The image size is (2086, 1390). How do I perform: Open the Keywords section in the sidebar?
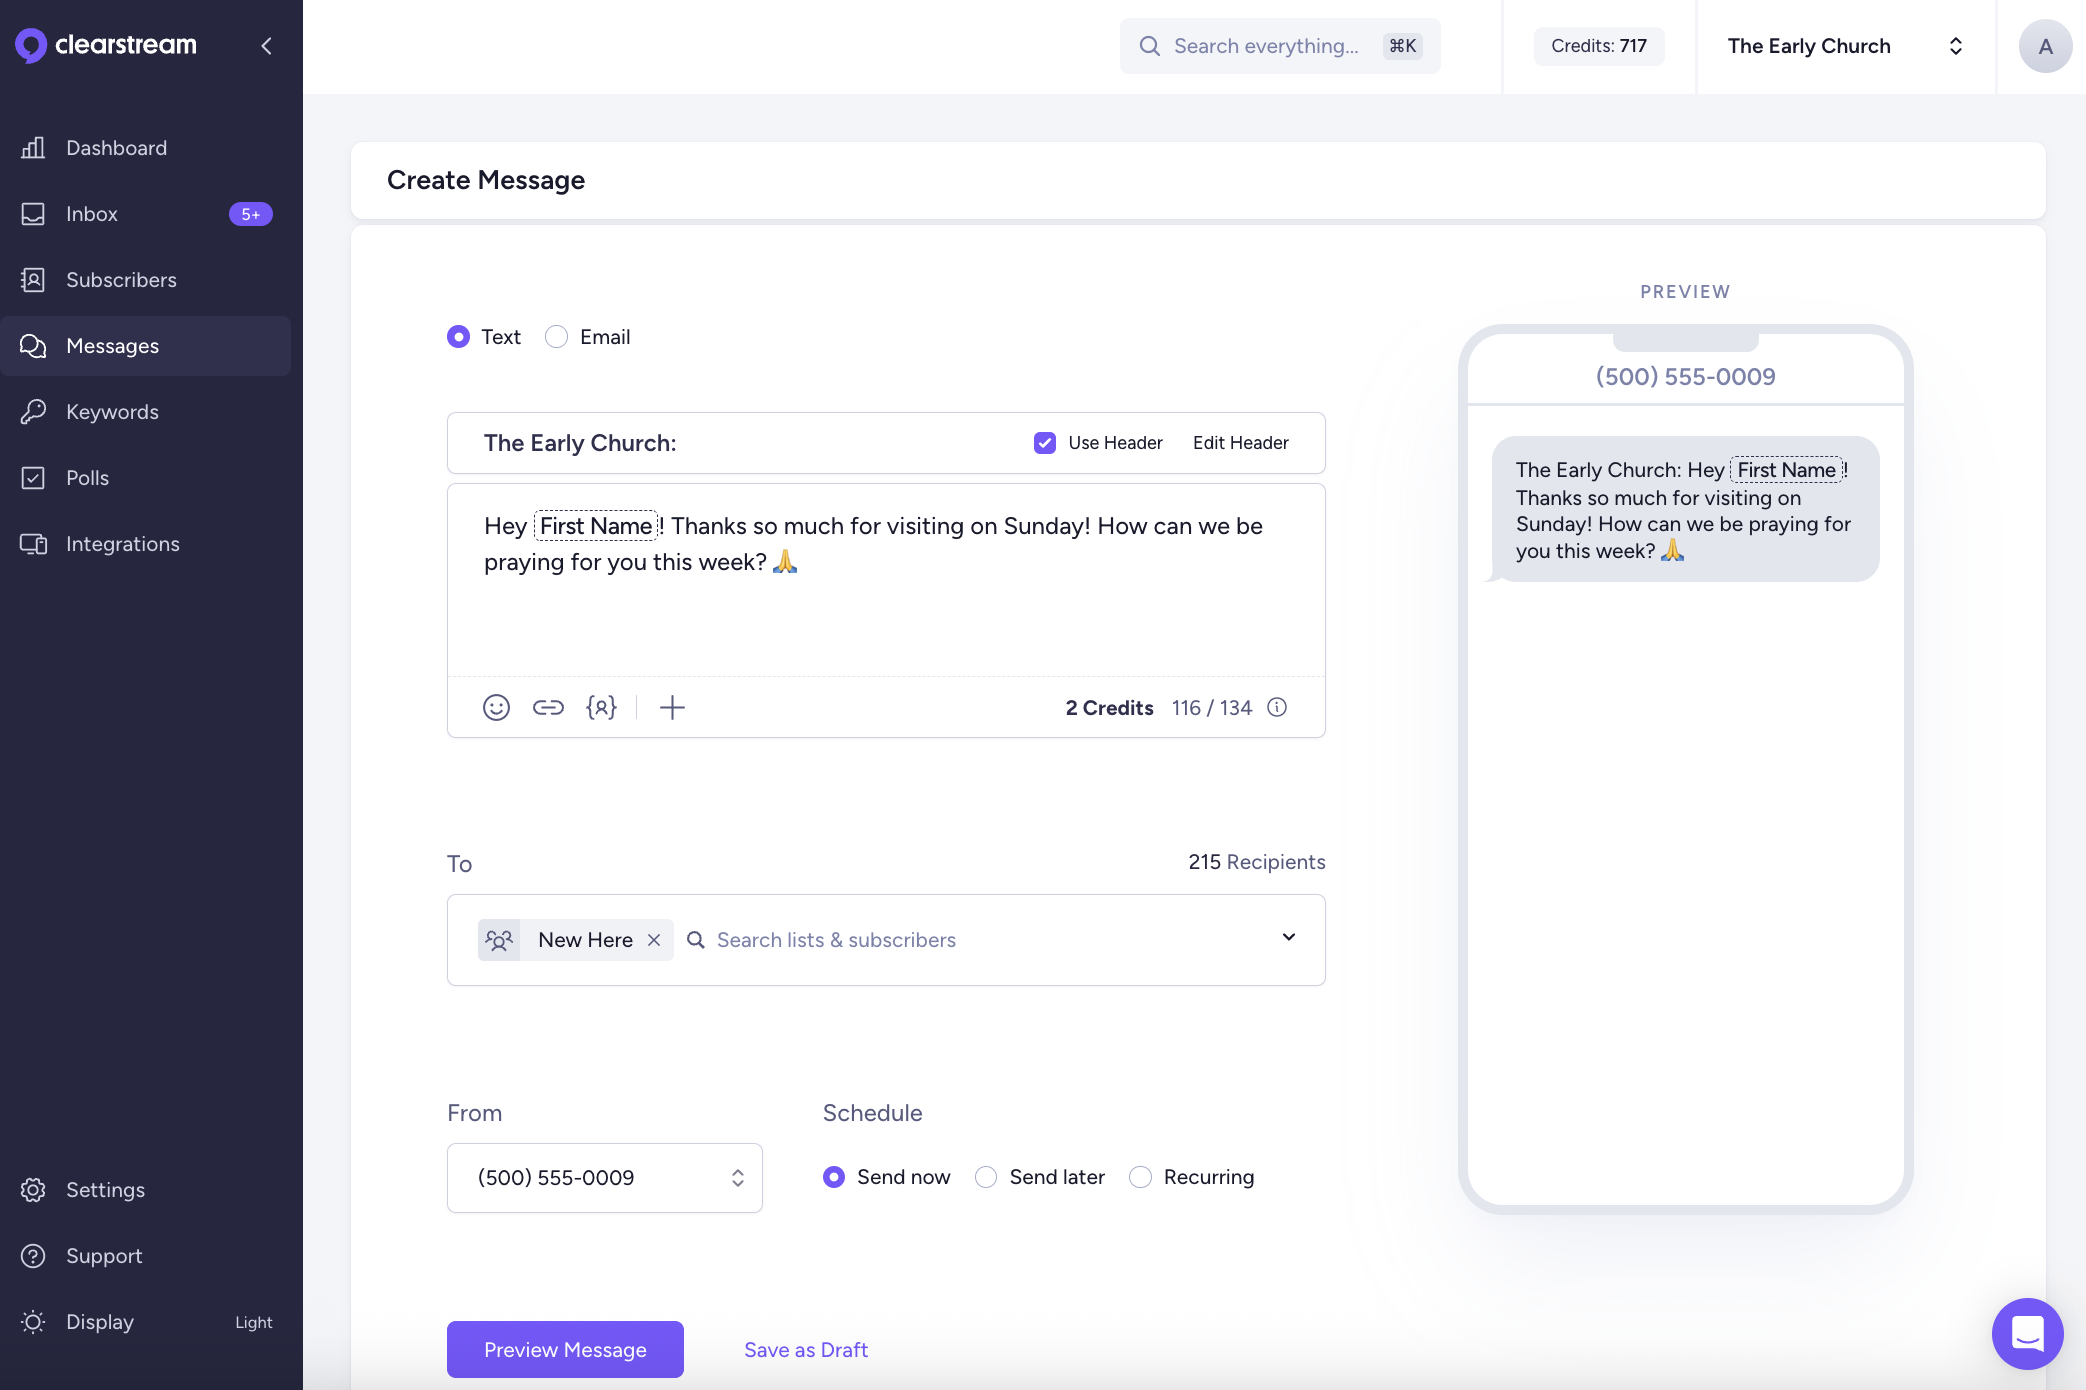tap(112, 411)
